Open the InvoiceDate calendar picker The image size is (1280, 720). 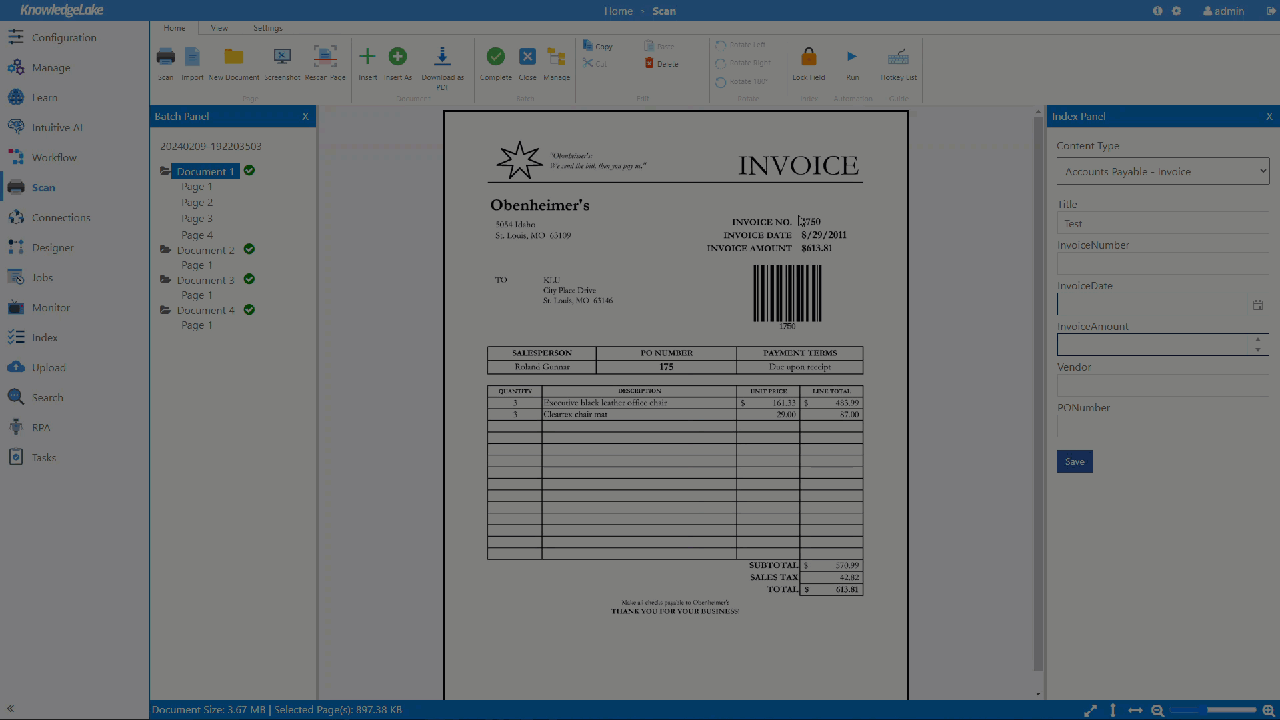click(1258, 304)
